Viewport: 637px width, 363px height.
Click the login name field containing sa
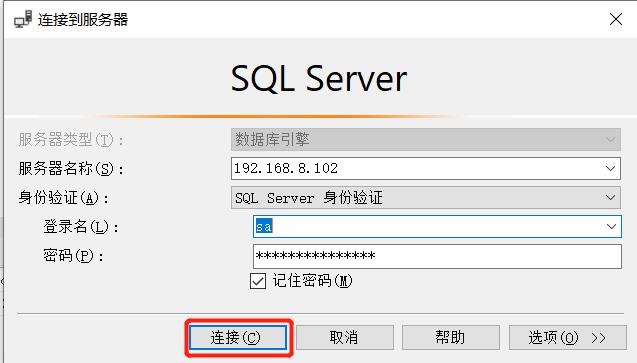[437, 227]
